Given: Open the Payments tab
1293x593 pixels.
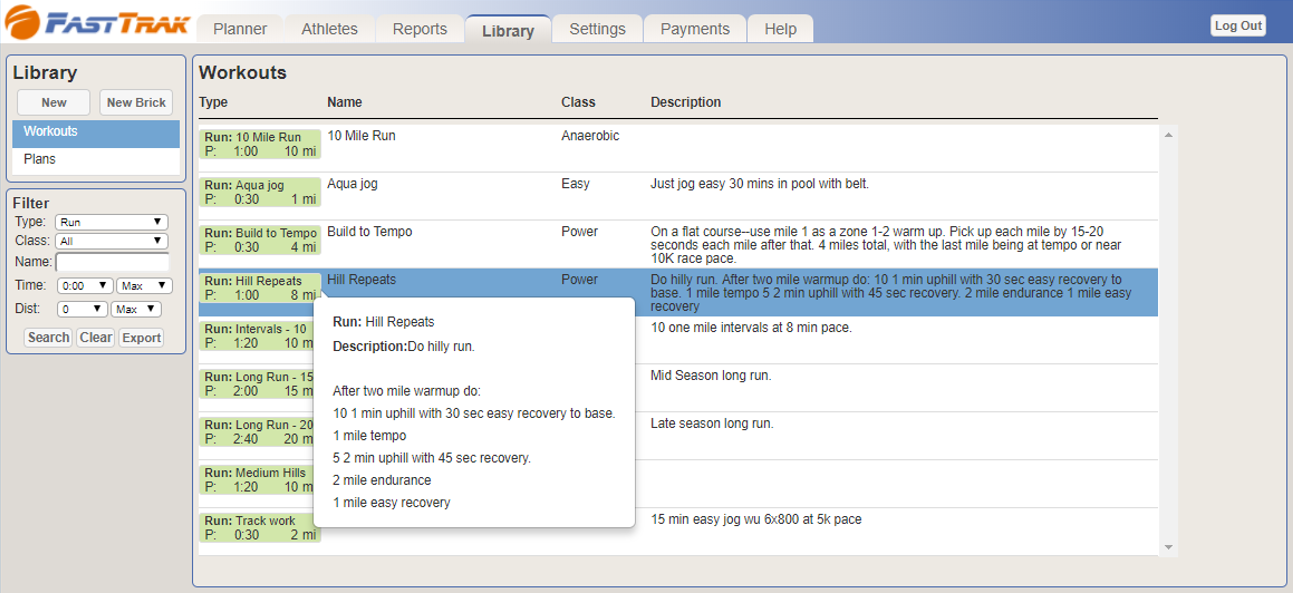Looking at the screenshot, I should click(695, 29).
